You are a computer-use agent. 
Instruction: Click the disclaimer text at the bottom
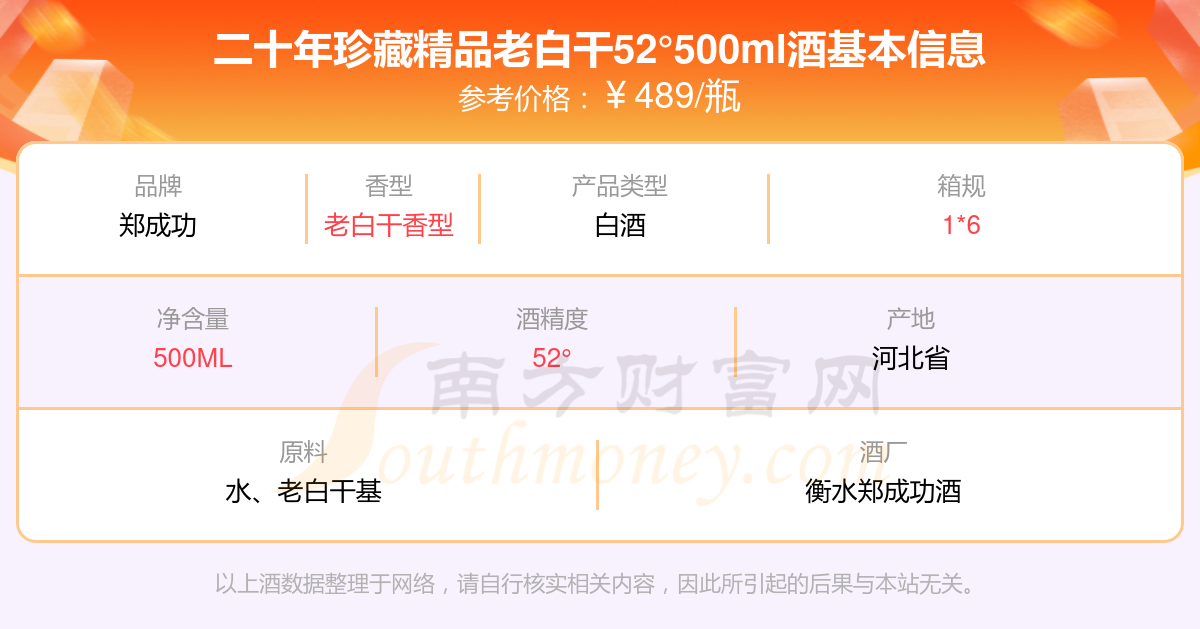(595, 583)
